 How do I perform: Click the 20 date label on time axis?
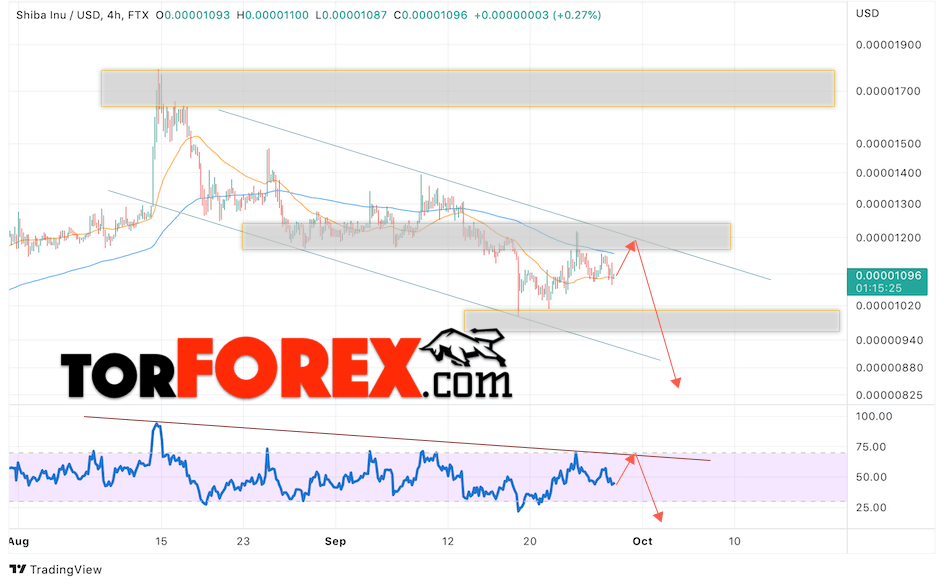(x=530, y=542)
